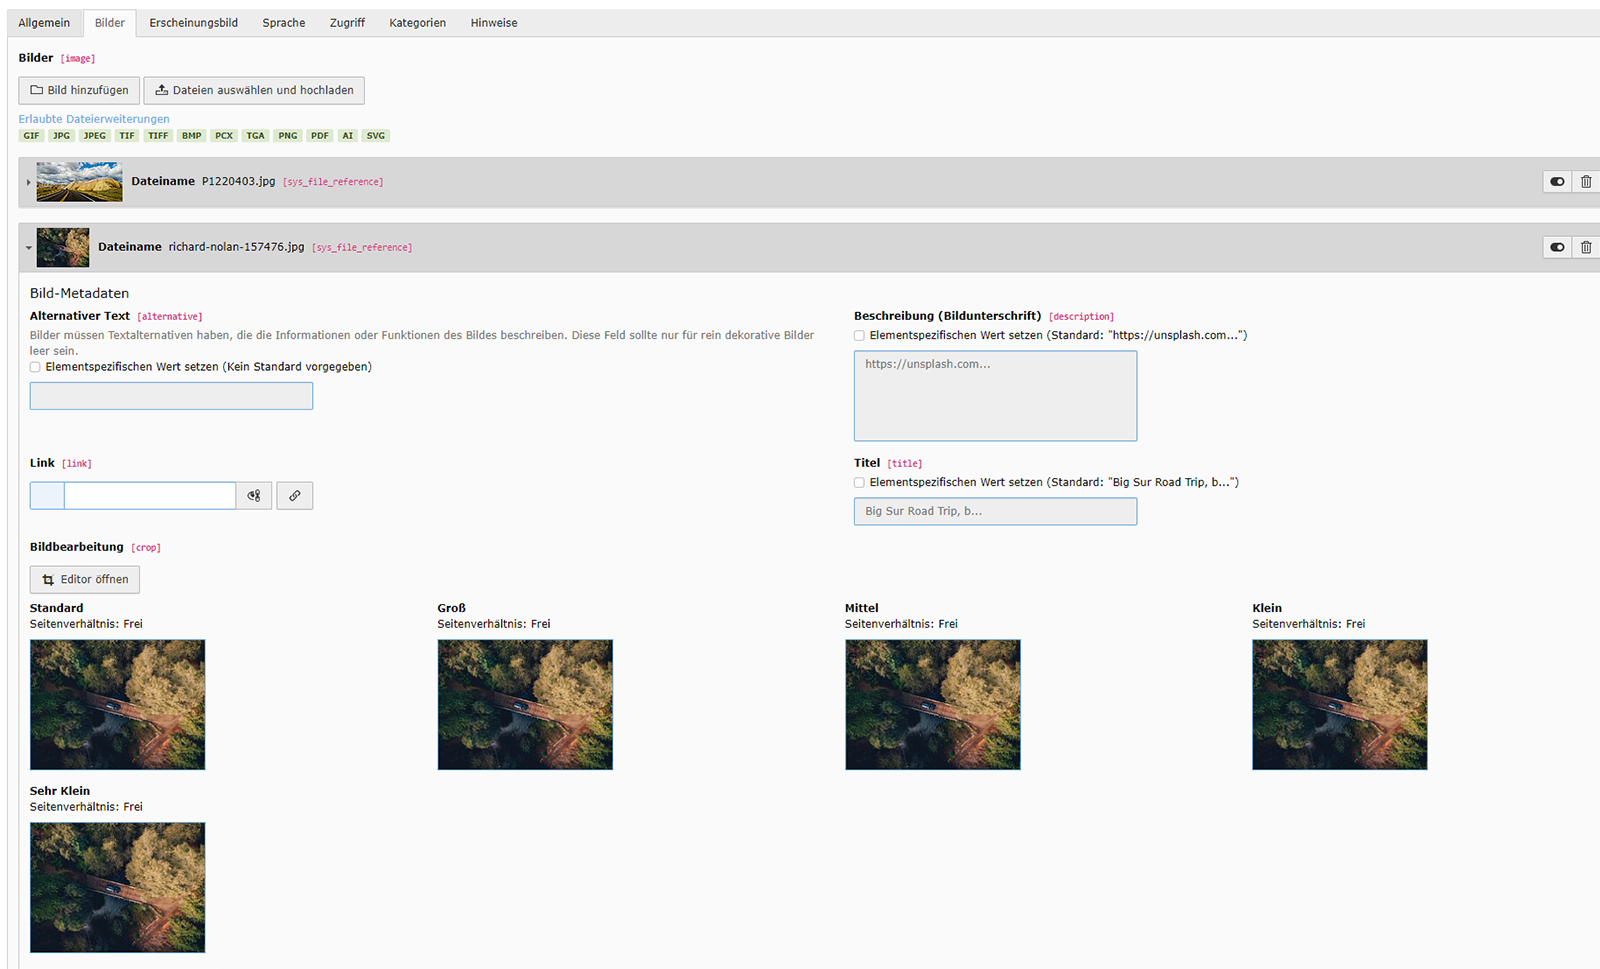Screen dimensions: 1600x969
Task: Click the P1220403.jpg landscape thumbnail
Action: click(79, 182)
